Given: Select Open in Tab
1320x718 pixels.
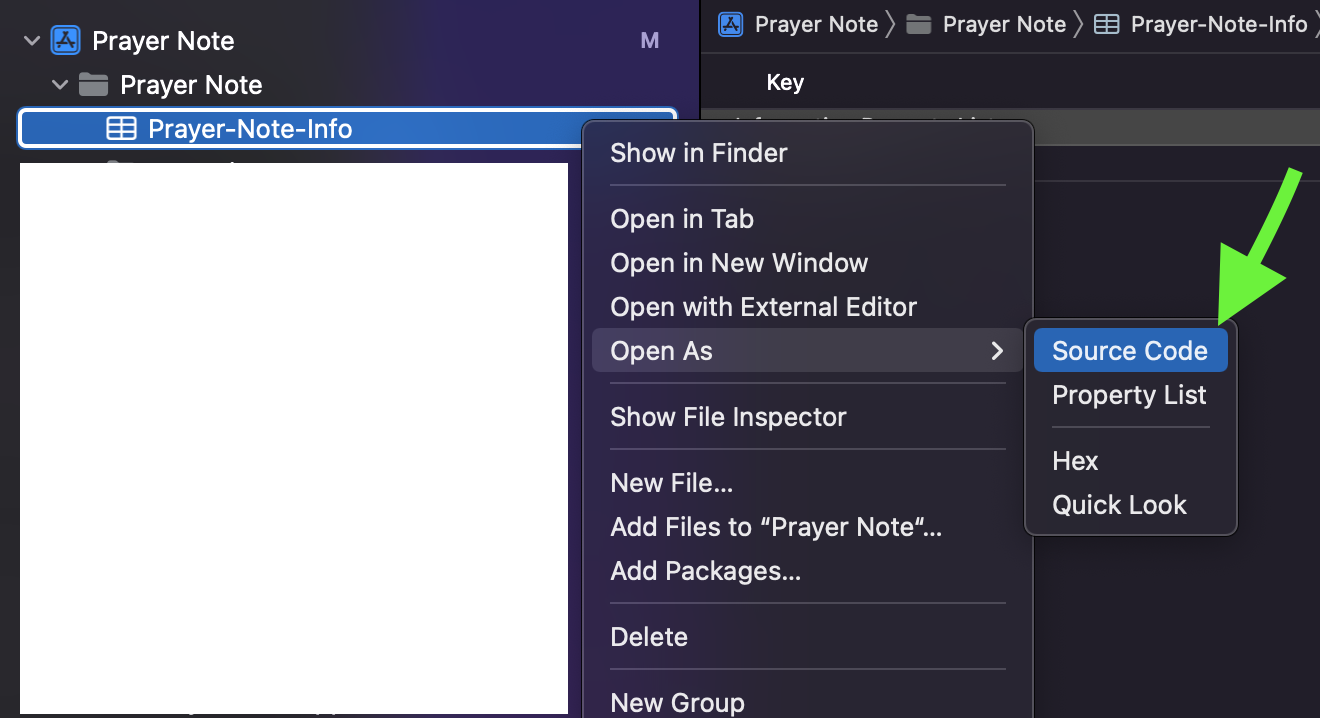Looking at the screenshot, I should click(x=682, y=219).
